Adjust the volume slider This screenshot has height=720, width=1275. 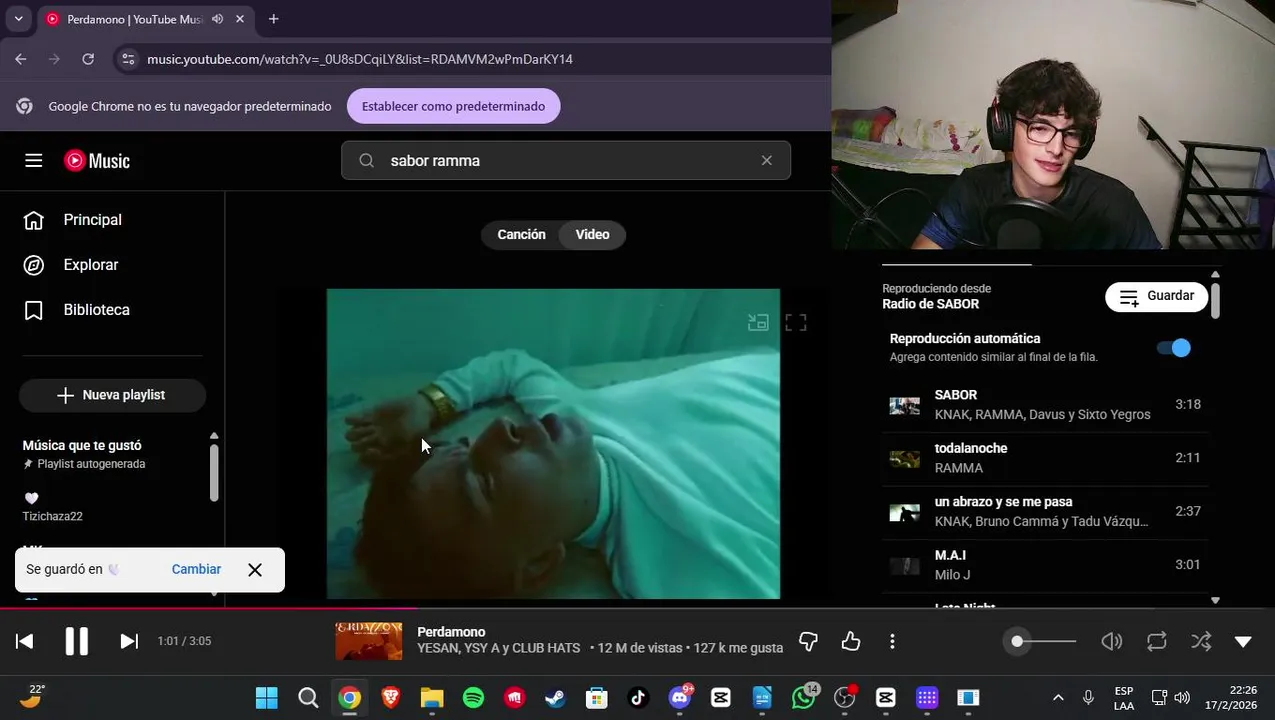[x=1041, y=641]
